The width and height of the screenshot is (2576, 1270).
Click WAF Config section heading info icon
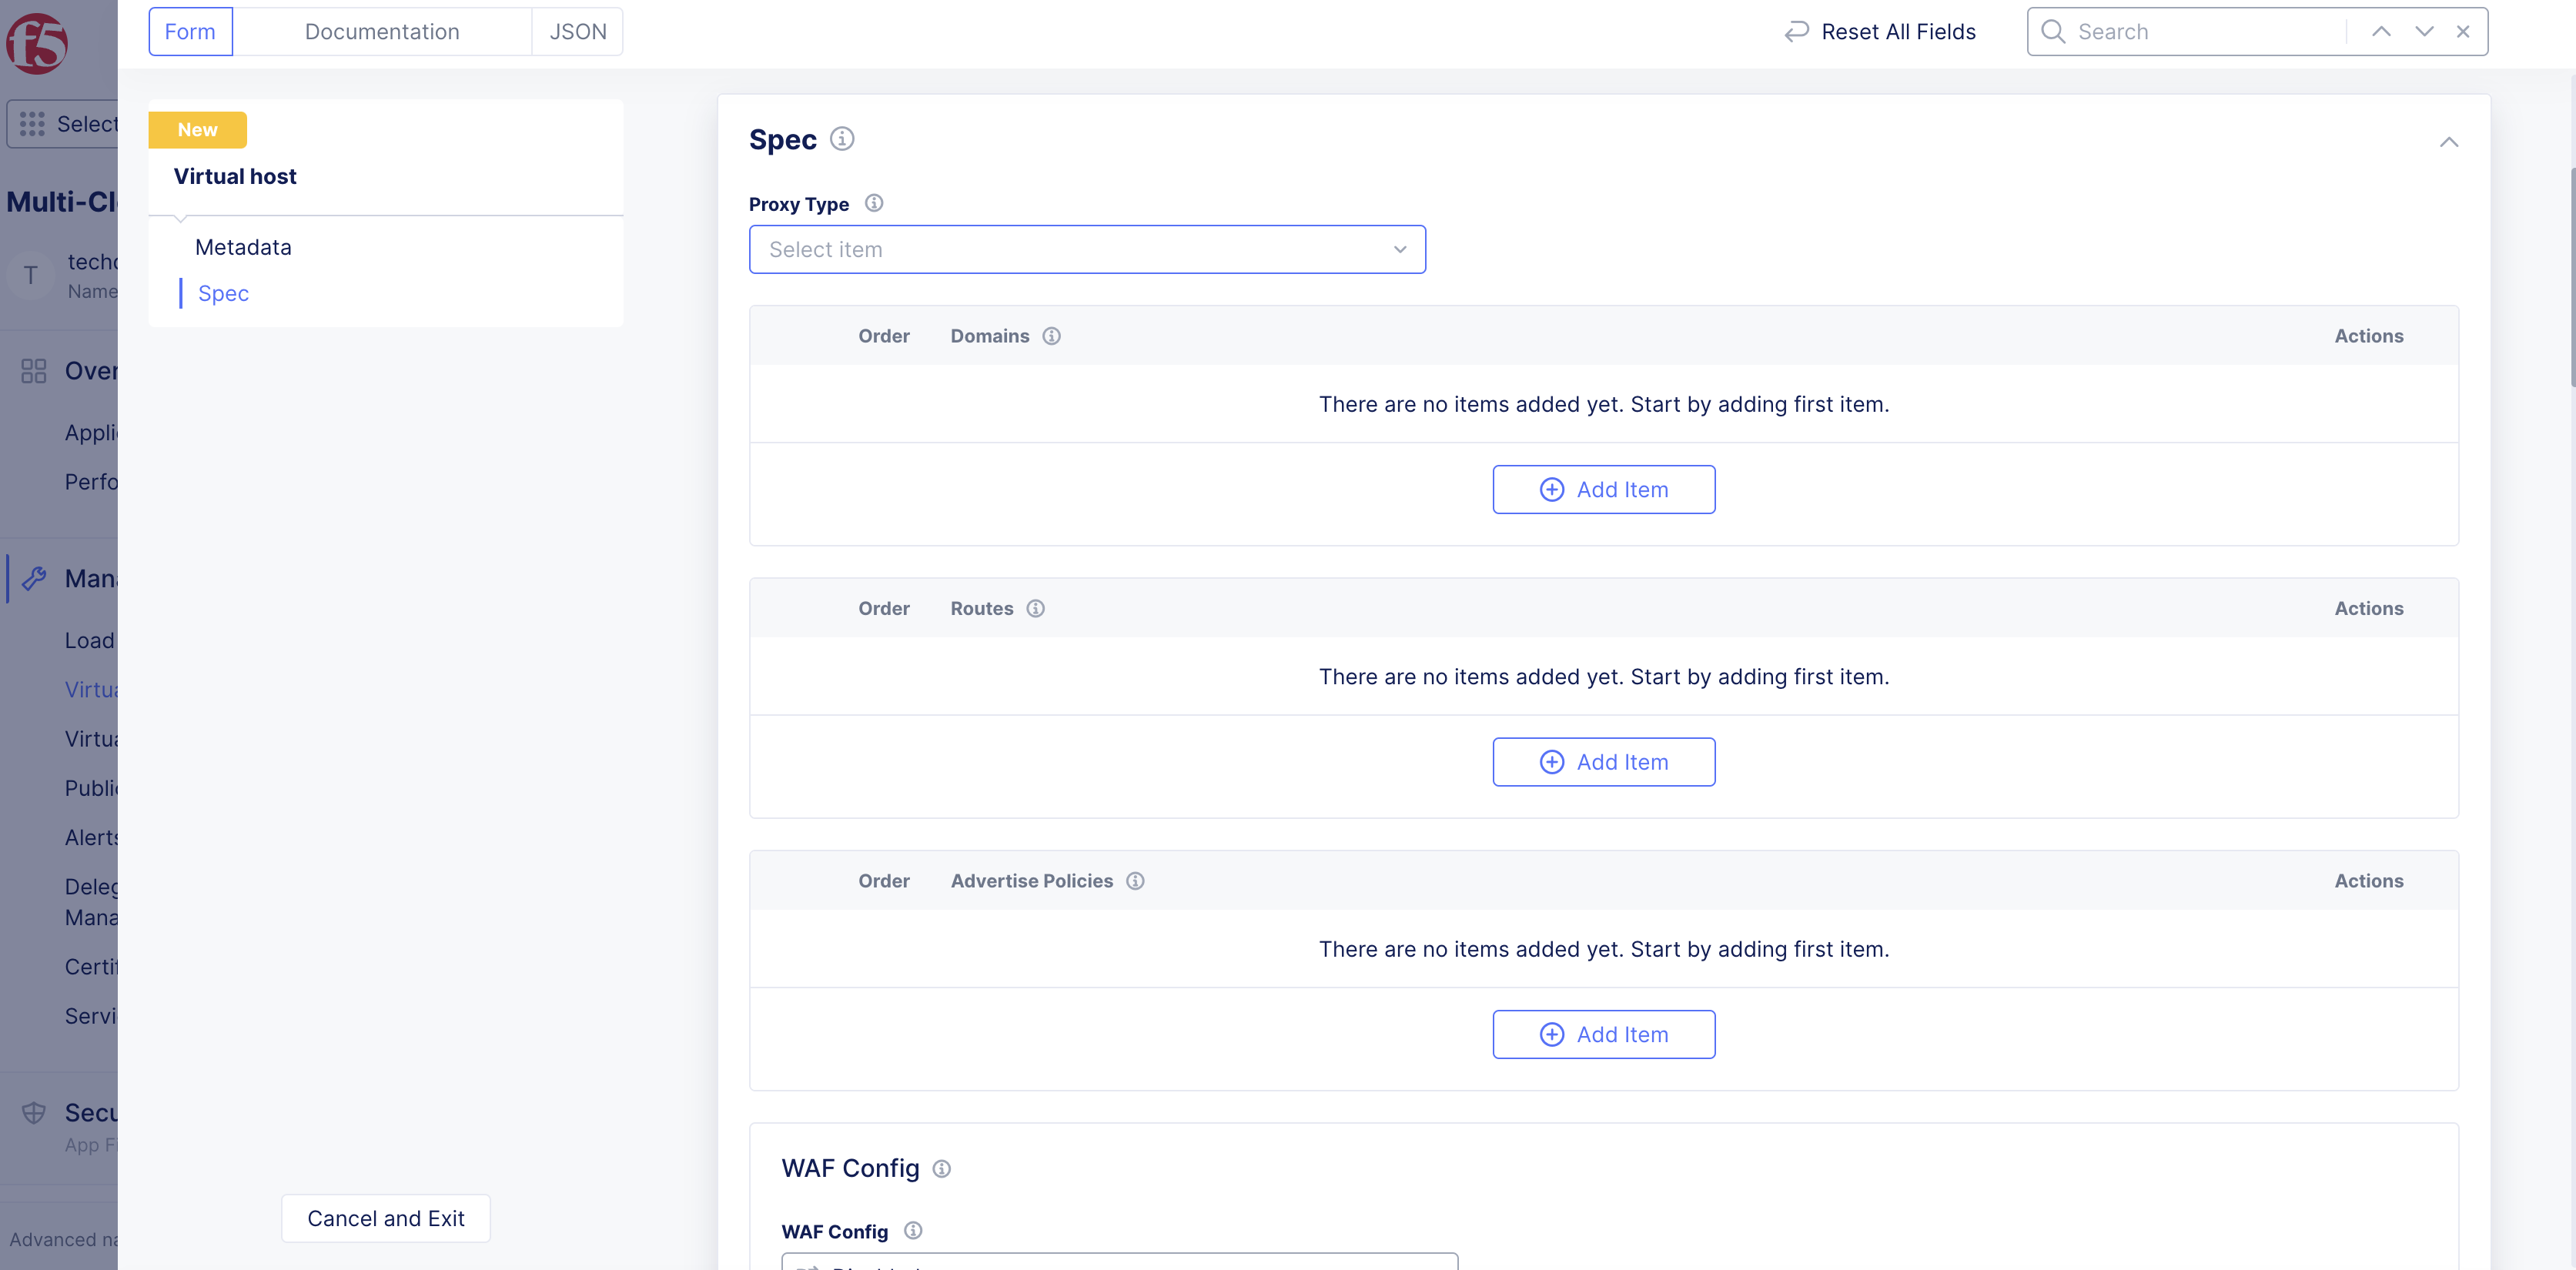click(x=941, y=1168)
